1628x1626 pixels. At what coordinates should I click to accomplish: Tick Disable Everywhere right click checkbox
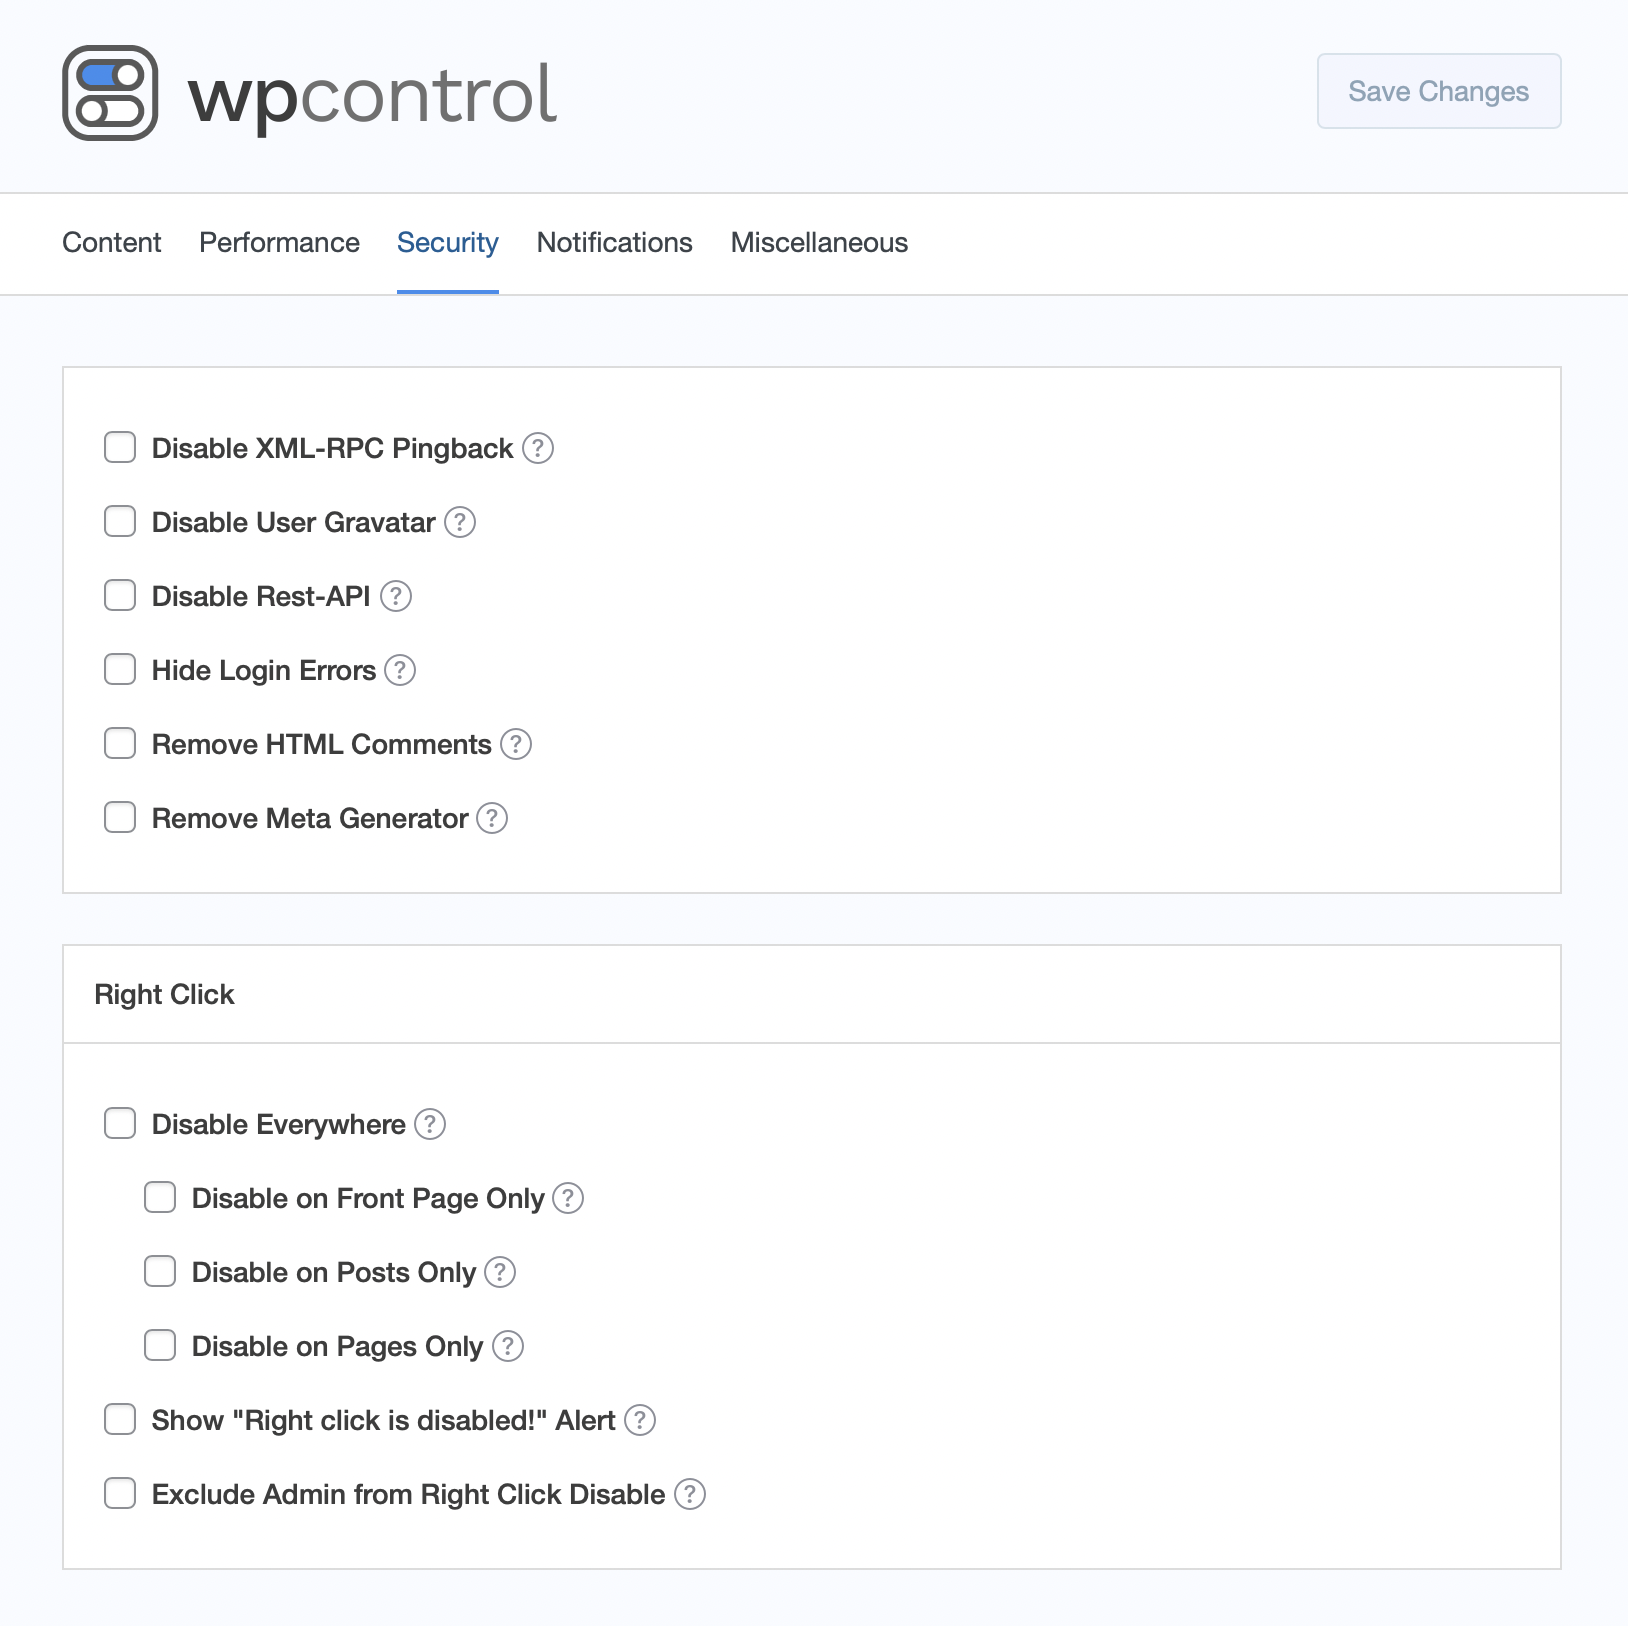(120, 1123)
